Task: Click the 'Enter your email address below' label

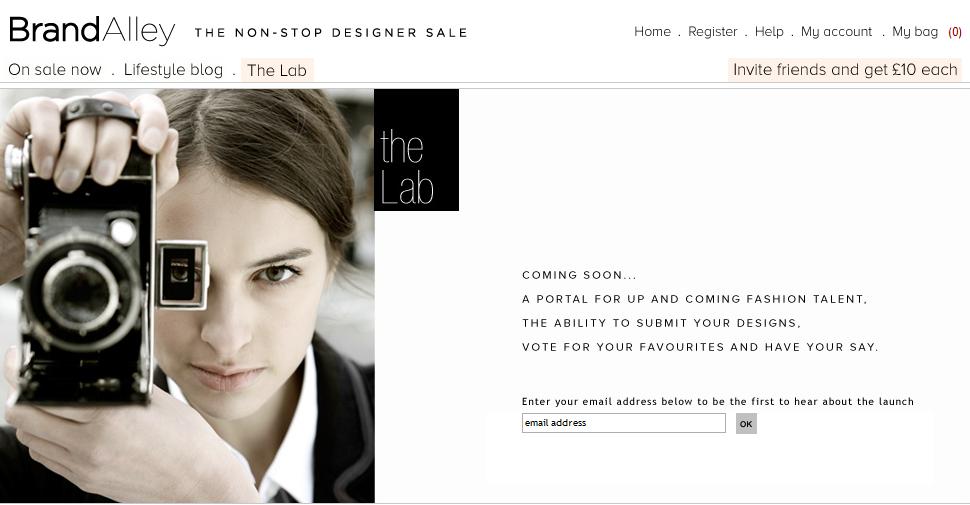Action: [718, 402]
